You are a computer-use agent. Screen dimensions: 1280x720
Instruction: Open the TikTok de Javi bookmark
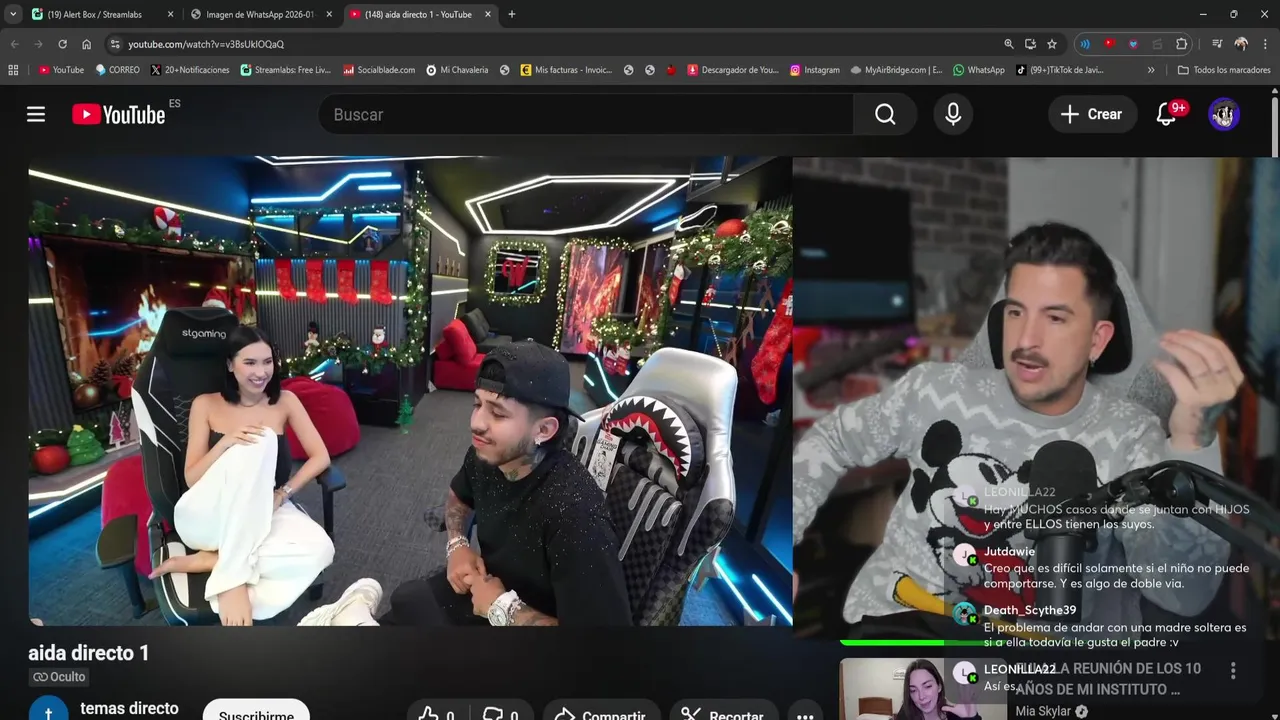[x=1060, y=70]
